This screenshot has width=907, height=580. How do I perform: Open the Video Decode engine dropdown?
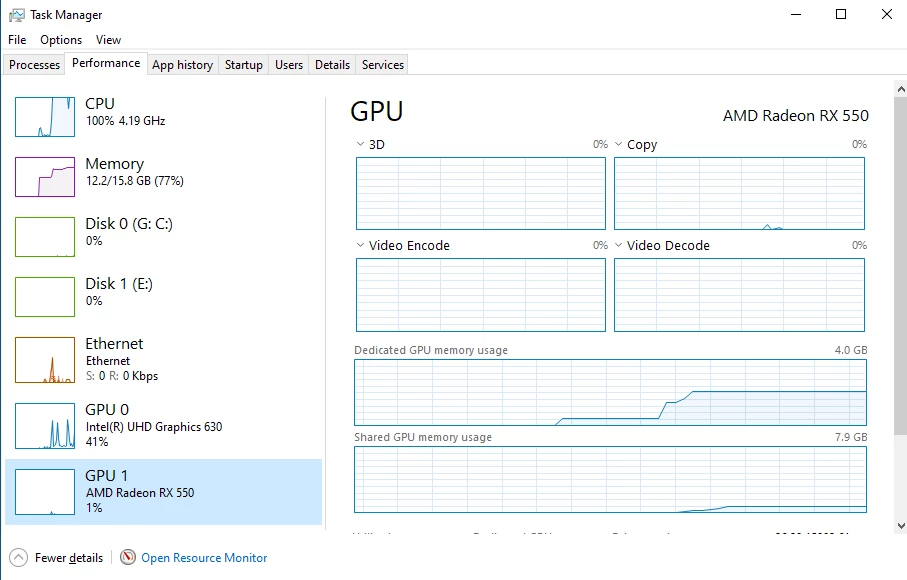[x=618, y=245]
